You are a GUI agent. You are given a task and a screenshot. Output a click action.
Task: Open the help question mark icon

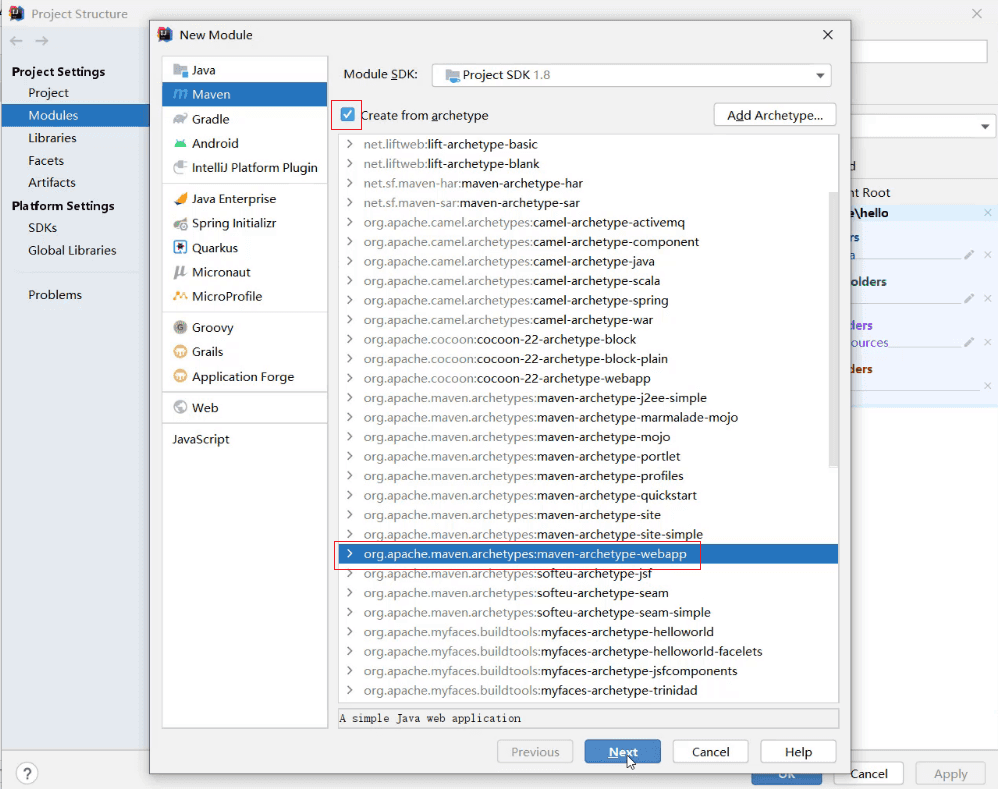[x=27, y=774]
